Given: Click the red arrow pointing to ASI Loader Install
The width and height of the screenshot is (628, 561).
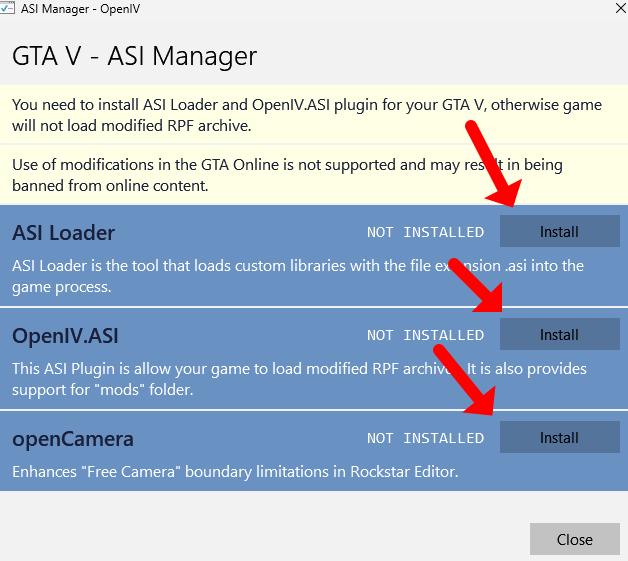Looking at the screenshot, I should [x=492, y=167].
